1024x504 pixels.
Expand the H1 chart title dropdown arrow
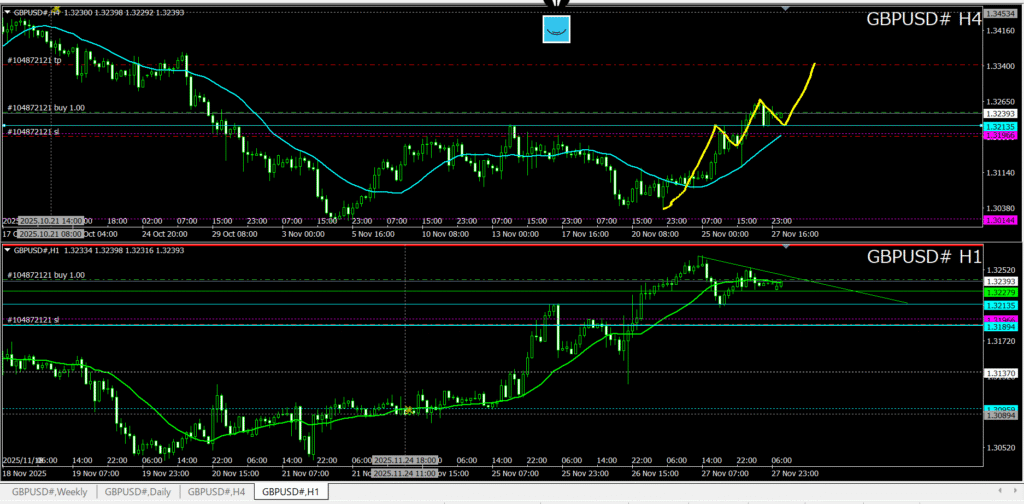tap(8, 251)
